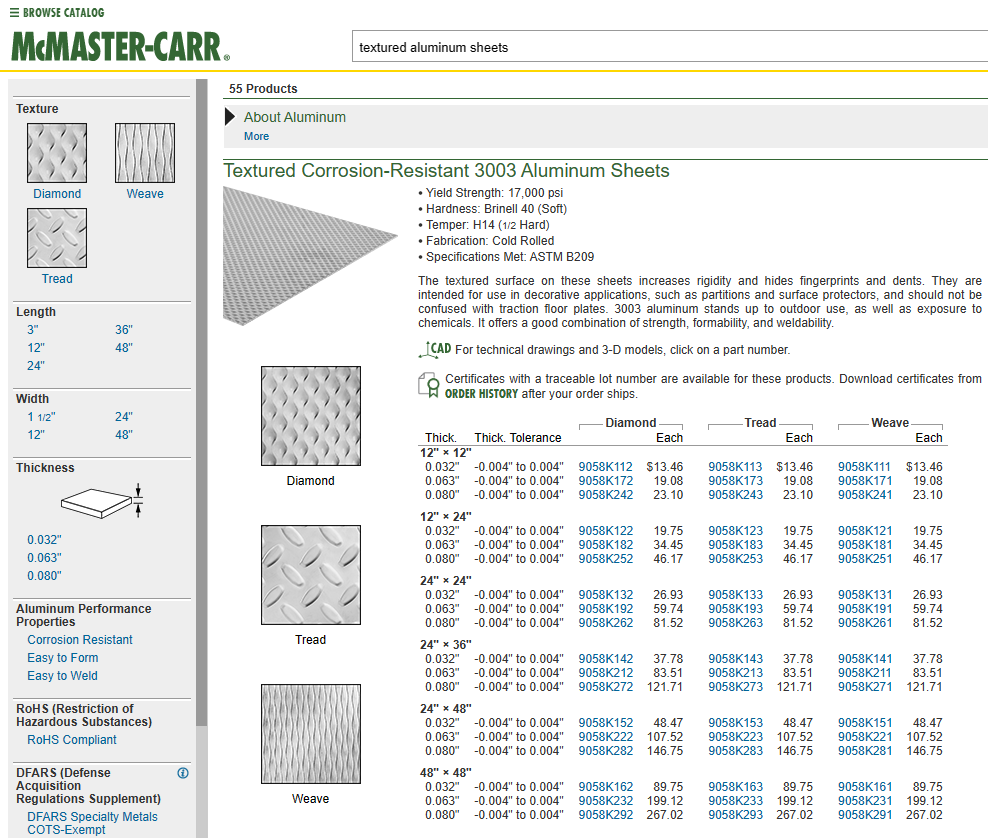Open the DFARS info icon
Screen dimensions: 988x838
(183, 773)
